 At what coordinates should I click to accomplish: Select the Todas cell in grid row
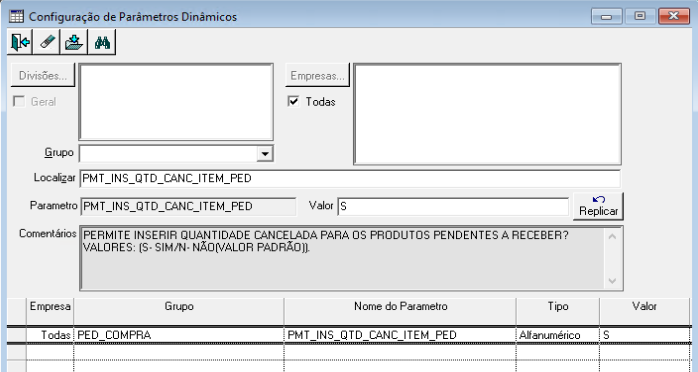(x=50, y=335)
